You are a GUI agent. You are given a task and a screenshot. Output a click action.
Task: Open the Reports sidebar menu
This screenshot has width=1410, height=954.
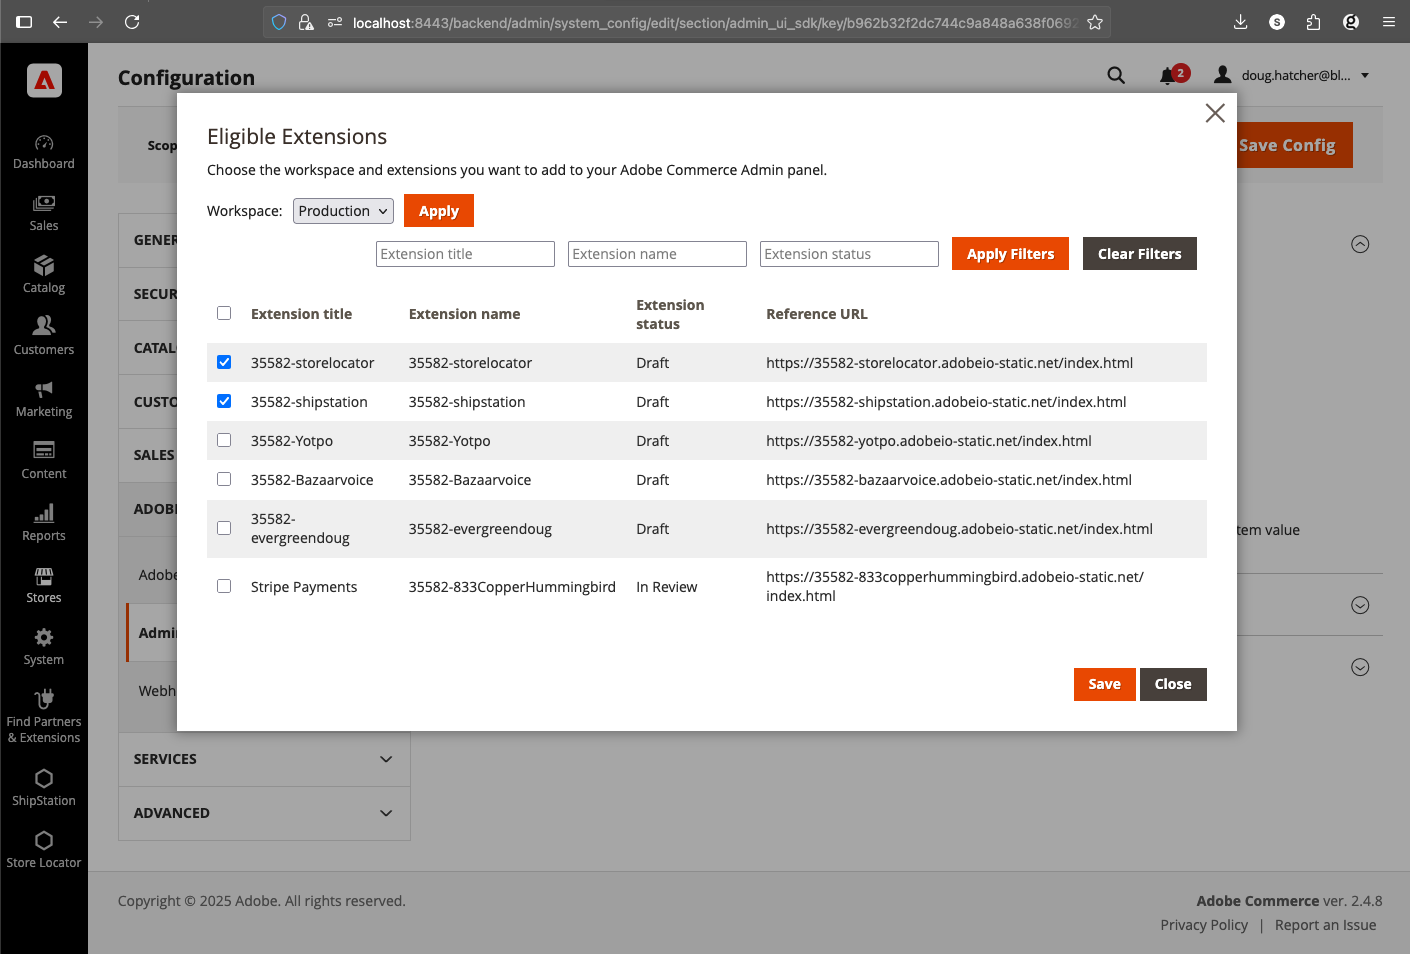point(44,524)
